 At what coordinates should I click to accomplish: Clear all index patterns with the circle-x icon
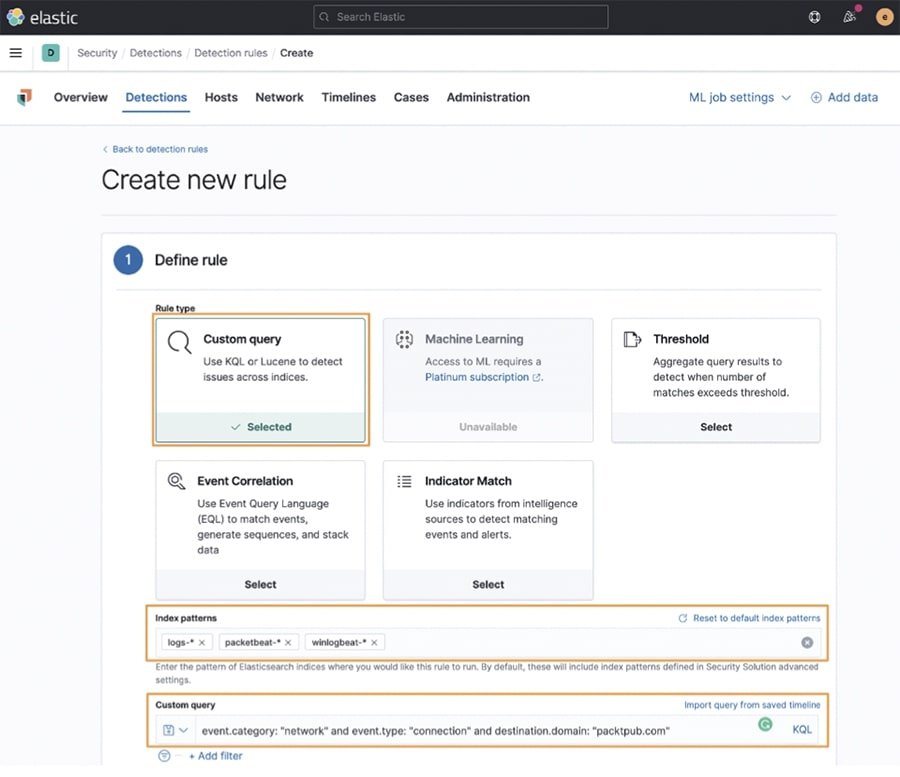(807, 643)
